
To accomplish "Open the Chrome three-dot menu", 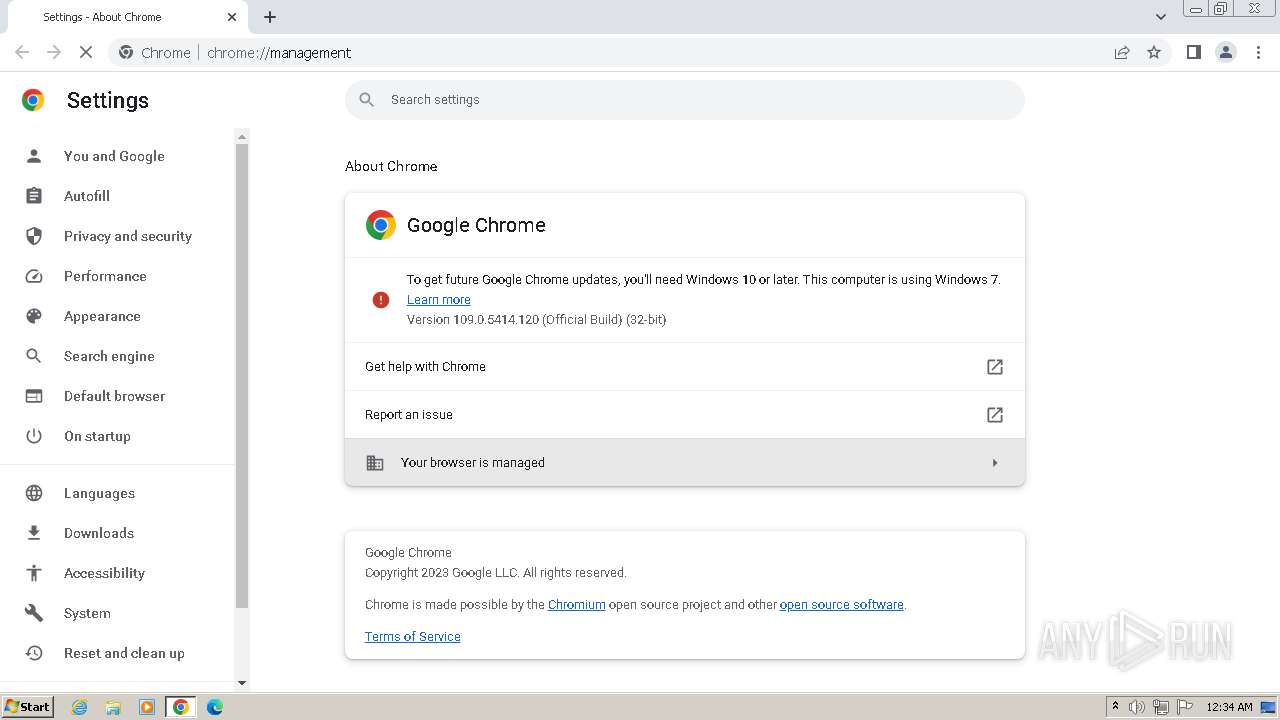I will tap(1258, 52).
